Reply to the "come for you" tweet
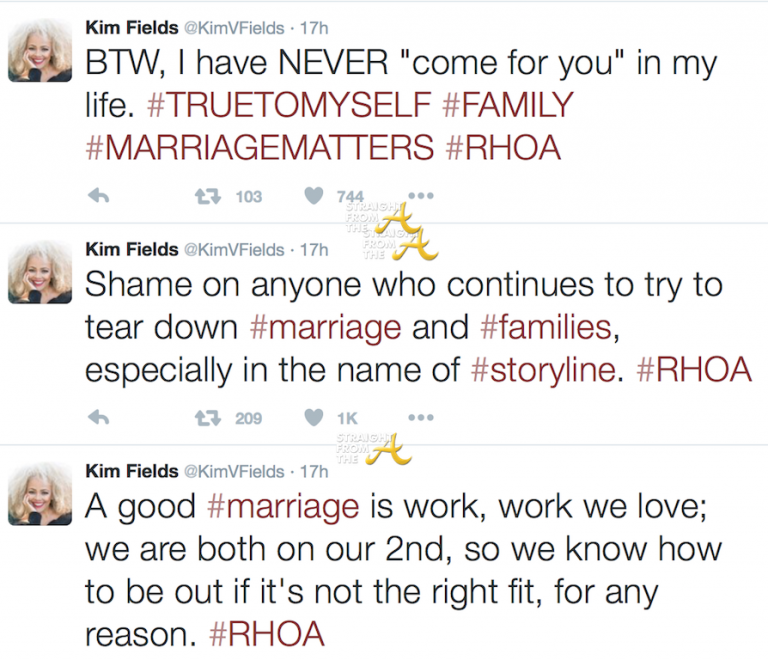The height and width of the screenshot is (660, 768). click(x=97, y=197)
